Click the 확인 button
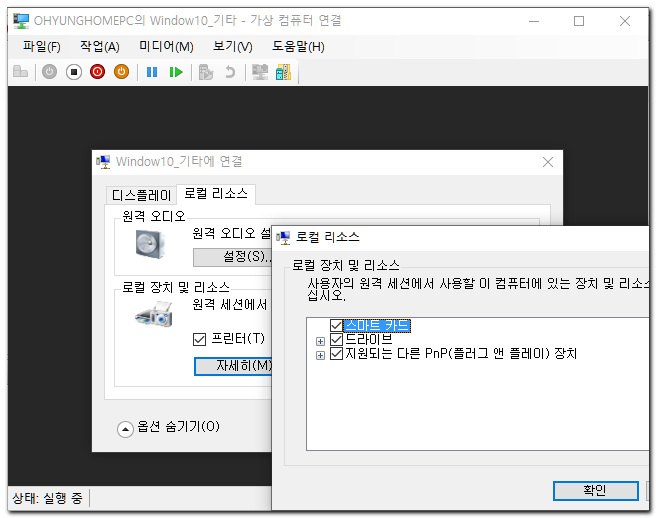The width and height of the screenshot is (656, 518). (x=594, y=490)
